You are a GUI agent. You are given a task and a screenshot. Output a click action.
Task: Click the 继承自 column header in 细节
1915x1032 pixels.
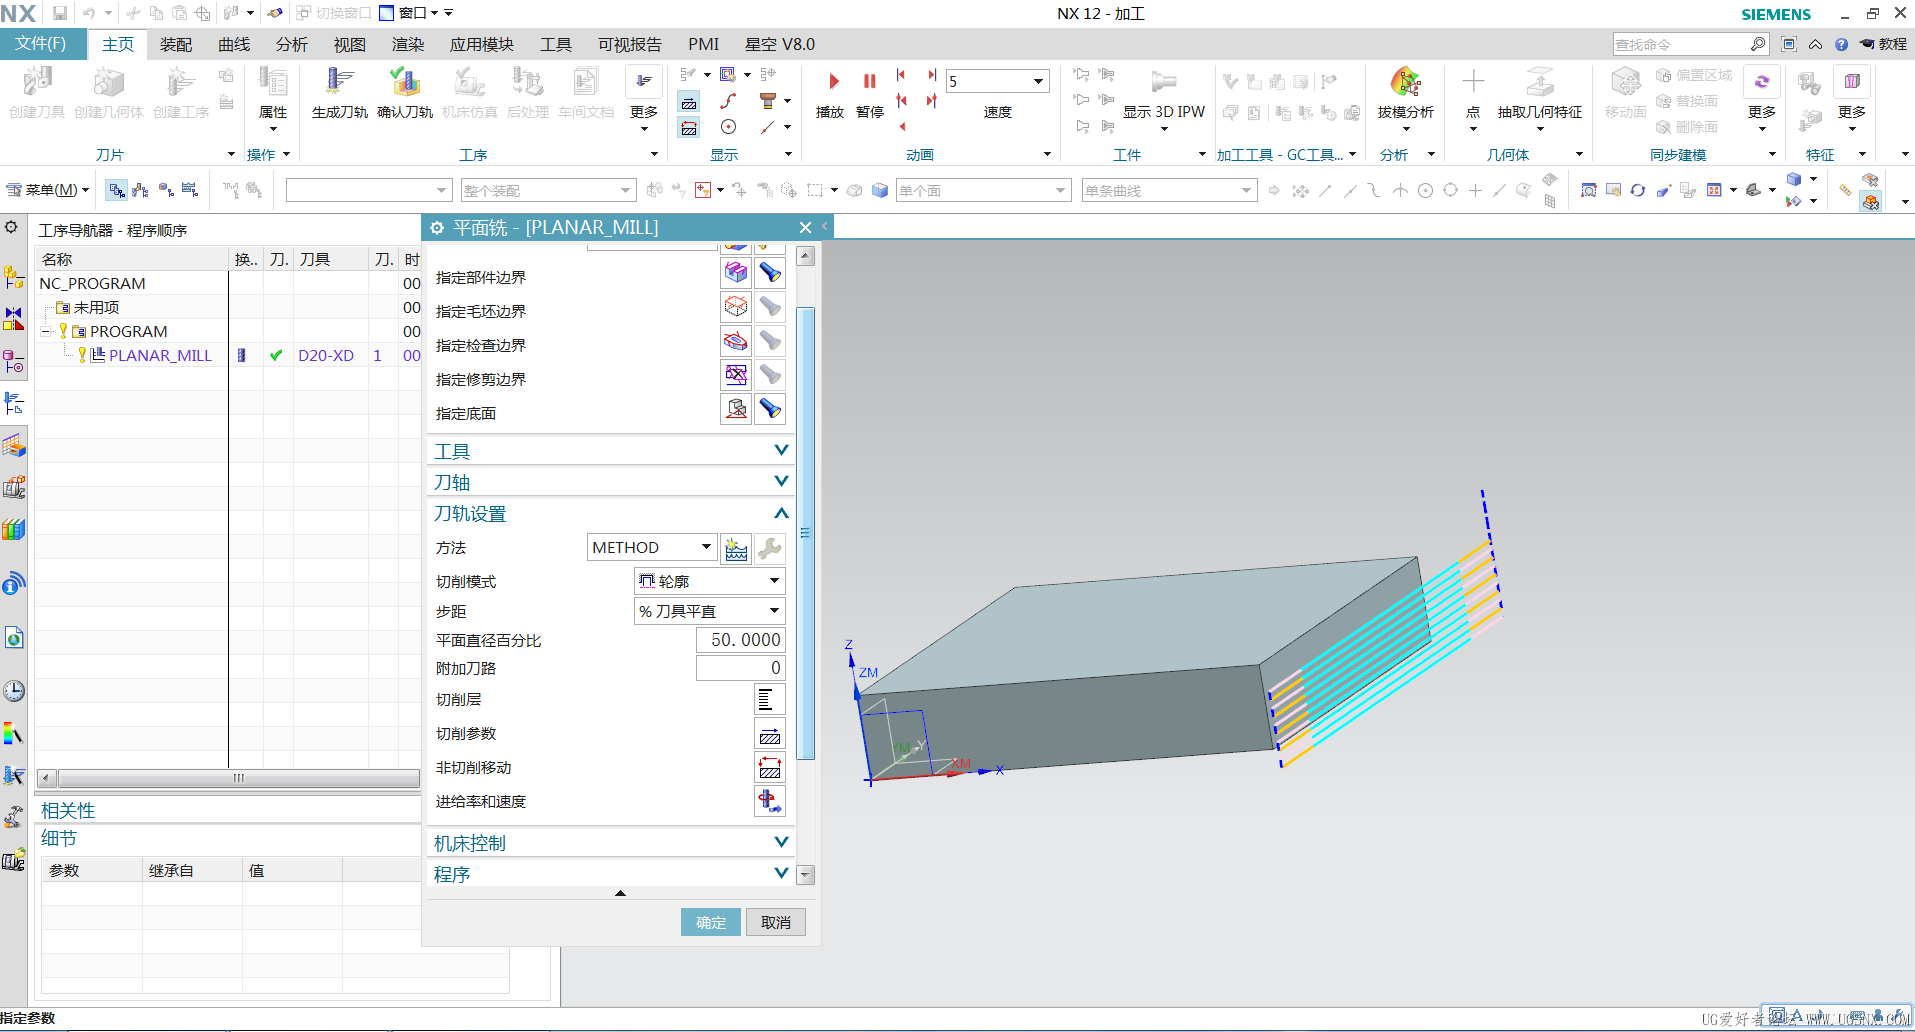pos(192,870)
